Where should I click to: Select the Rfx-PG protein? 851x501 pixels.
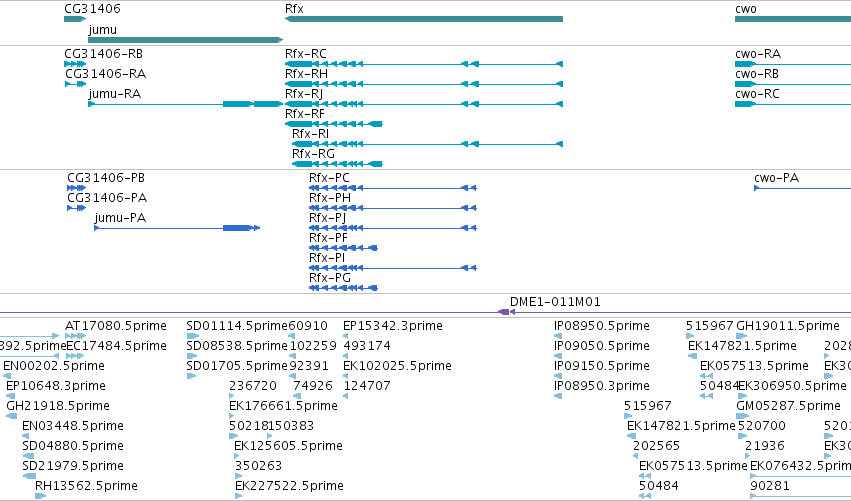[343, 288]
